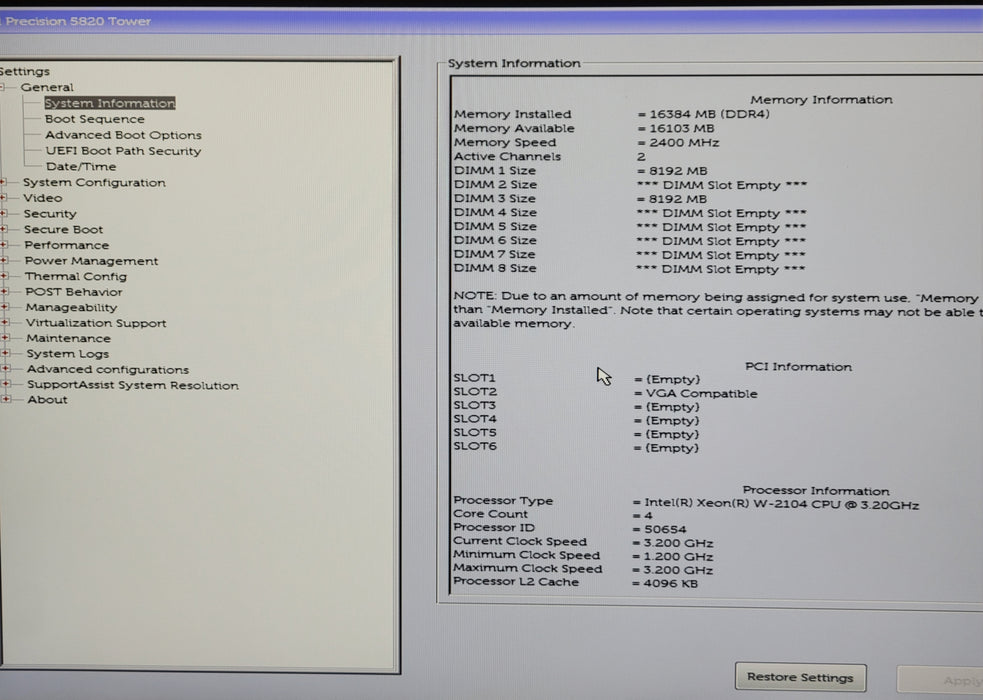Click the SLOT2 VGA Compatible value

click(696, 394)
